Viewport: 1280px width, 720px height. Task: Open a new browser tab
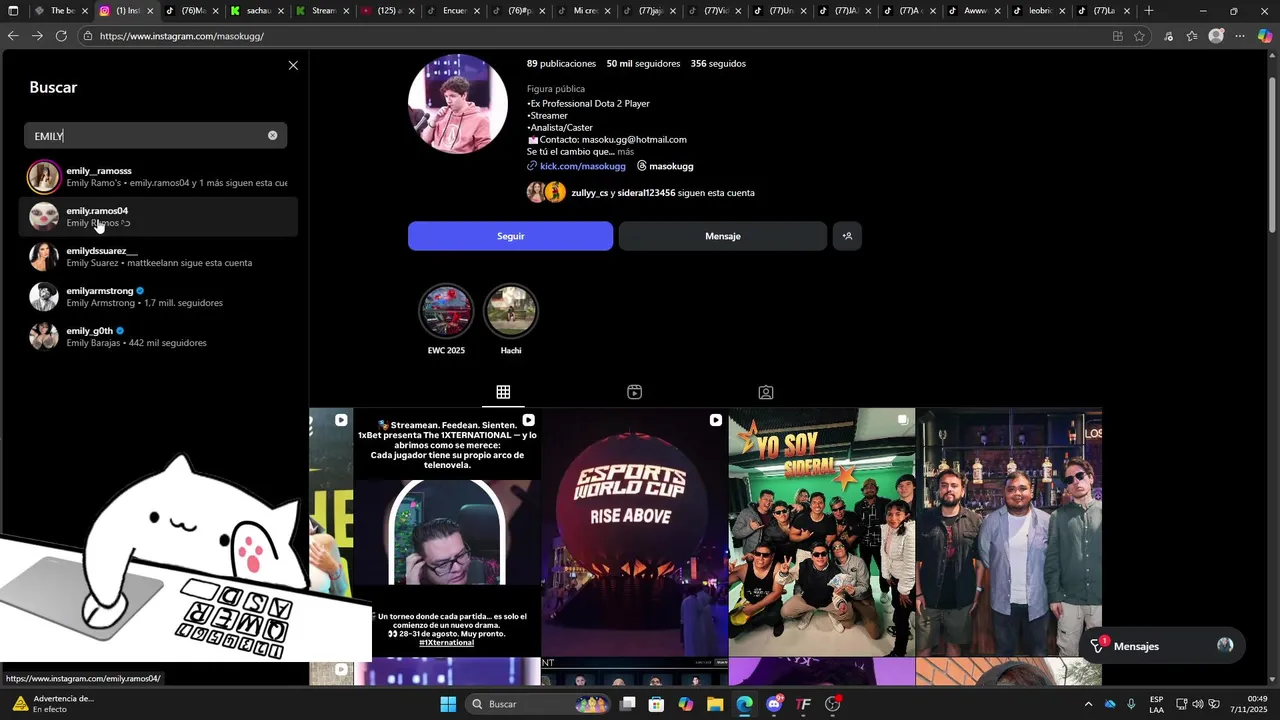[x=1149, y=11]
